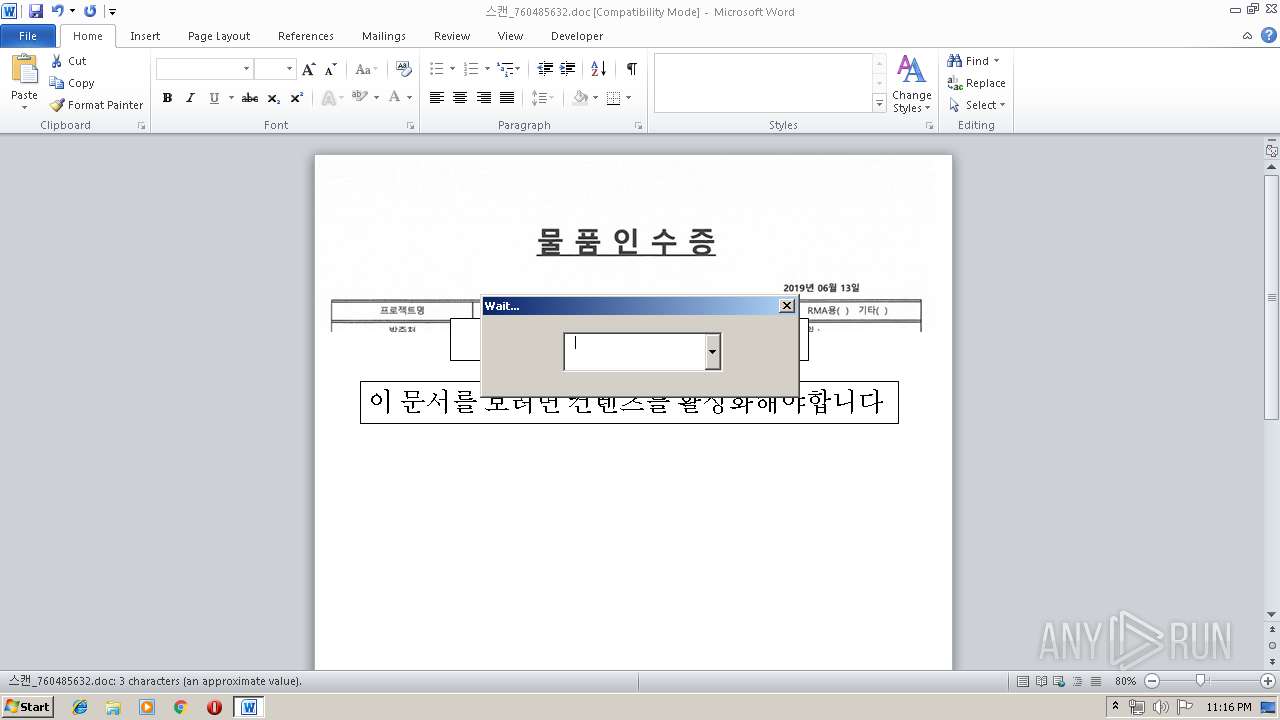Open the Paragraph dialog launcher
Screen dimensions: 1280x720
coord(639,126)
